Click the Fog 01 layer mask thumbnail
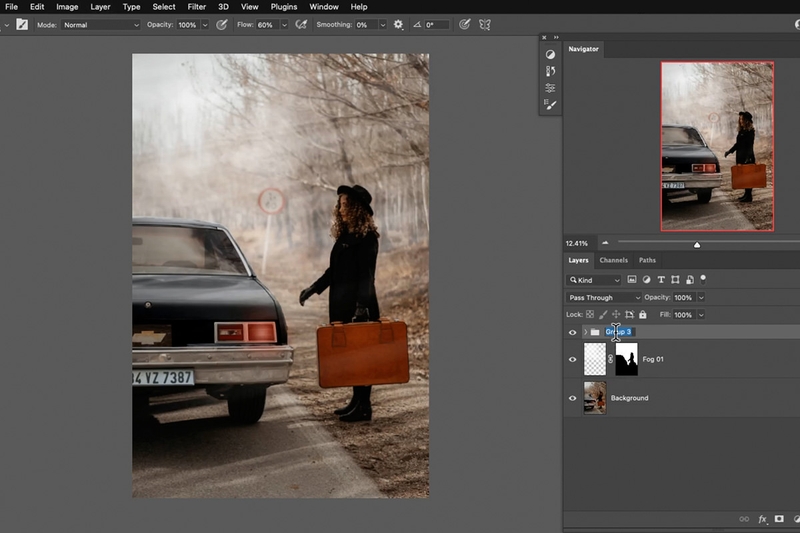The width and height of the screenshot is (800, 533). pos(627,359)
